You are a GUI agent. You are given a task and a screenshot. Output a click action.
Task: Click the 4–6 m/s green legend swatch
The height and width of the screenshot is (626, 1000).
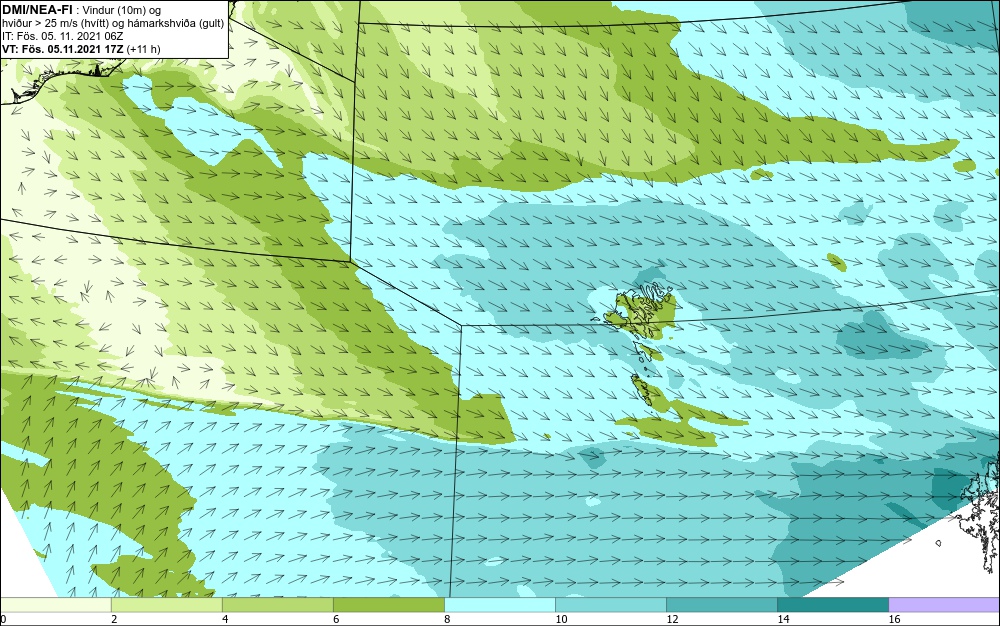[x=277, y=604]
